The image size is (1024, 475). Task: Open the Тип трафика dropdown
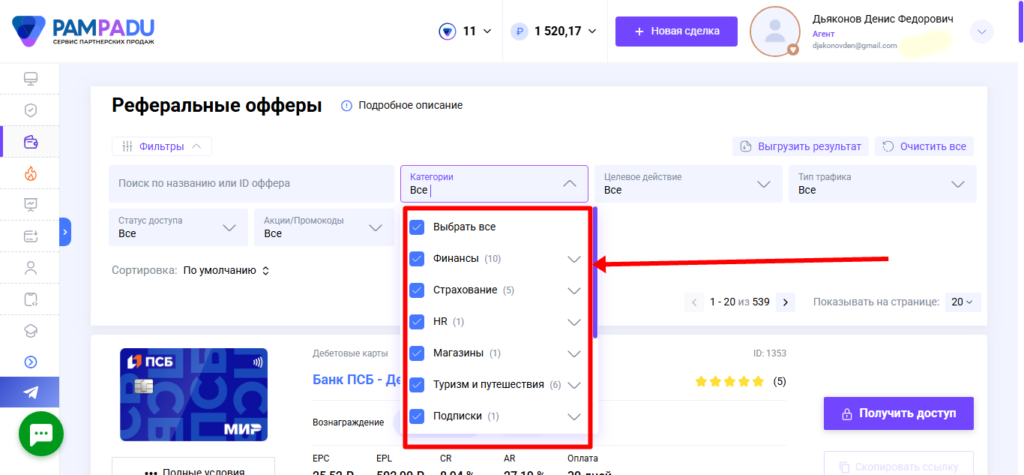point(882,184)
